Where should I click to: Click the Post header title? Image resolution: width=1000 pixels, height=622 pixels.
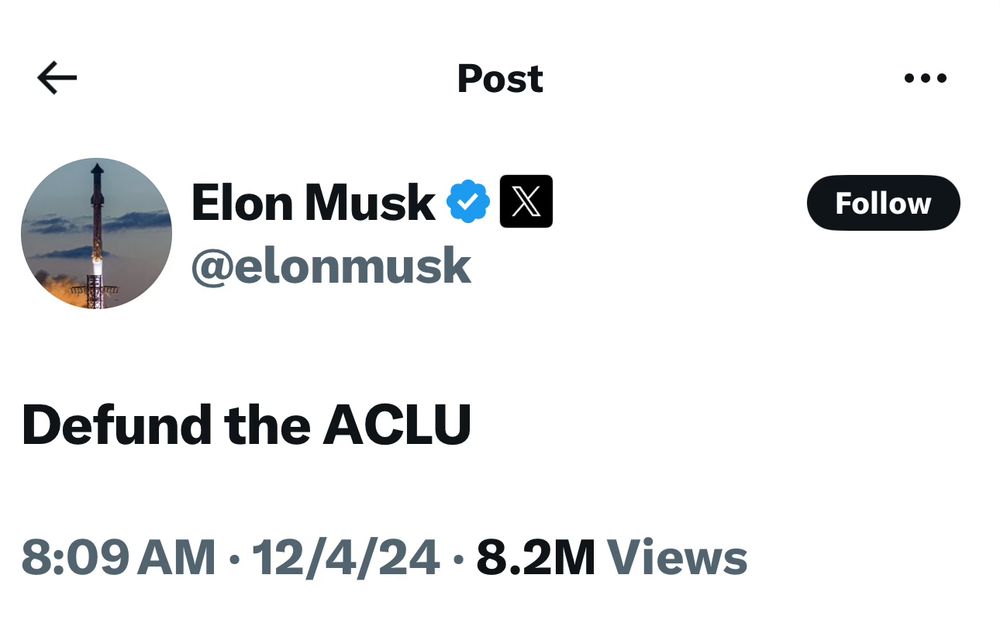(x=500, y=78)
